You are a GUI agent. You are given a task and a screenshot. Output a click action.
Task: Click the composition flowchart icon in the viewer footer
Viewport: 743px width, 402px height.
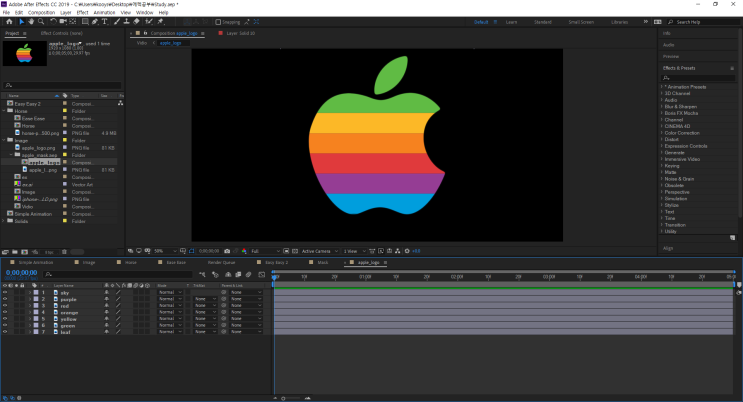(398, 251)
